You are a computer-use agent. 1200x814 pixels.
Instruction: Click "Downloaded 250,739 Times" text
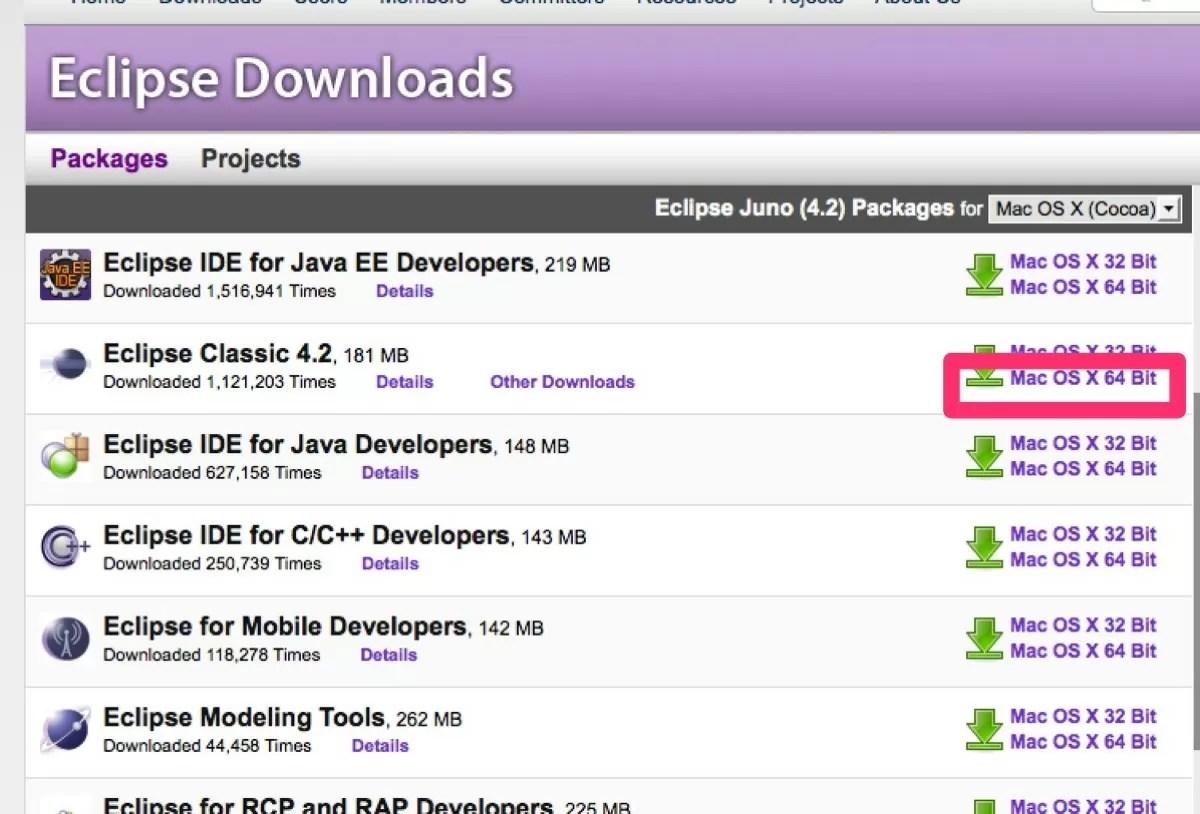[x=213, y=564]
